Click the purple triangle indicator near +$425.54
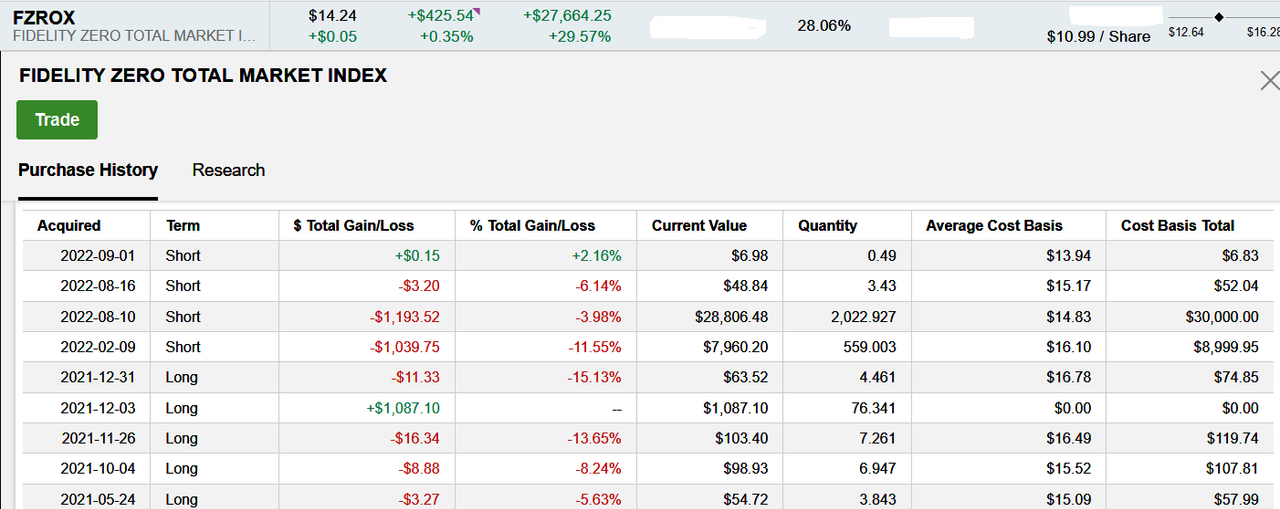Viewport: 1280px width, 509px height. pos(477,12)
